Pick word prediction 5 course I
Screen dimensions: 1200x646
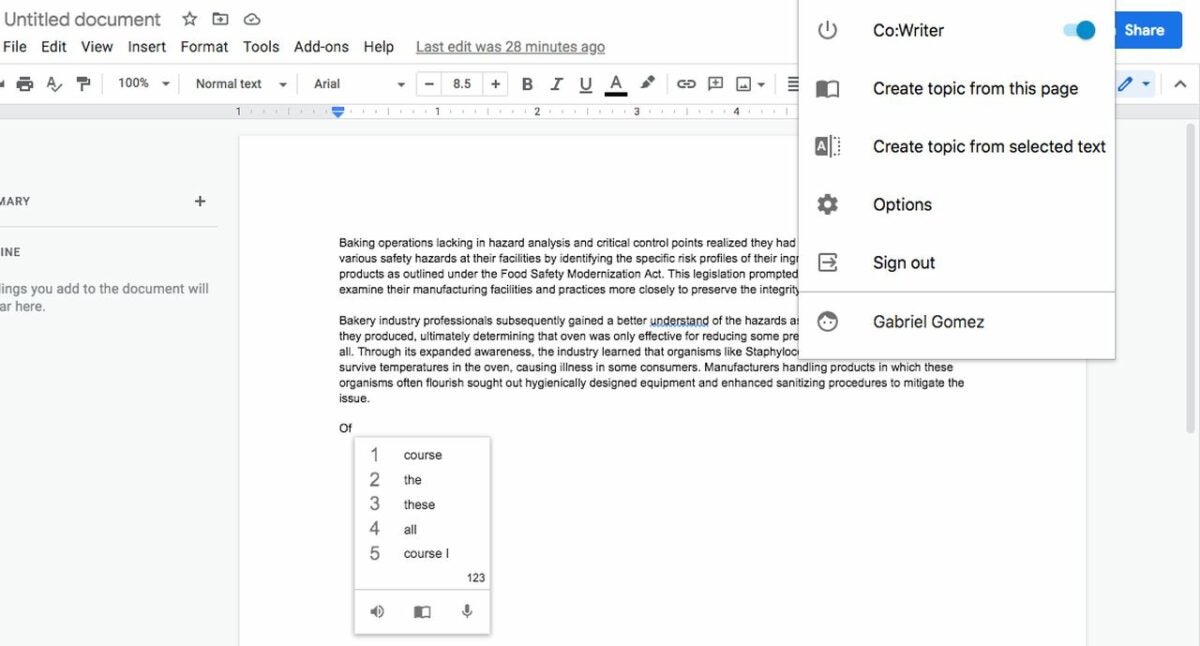tap(422, 554)
